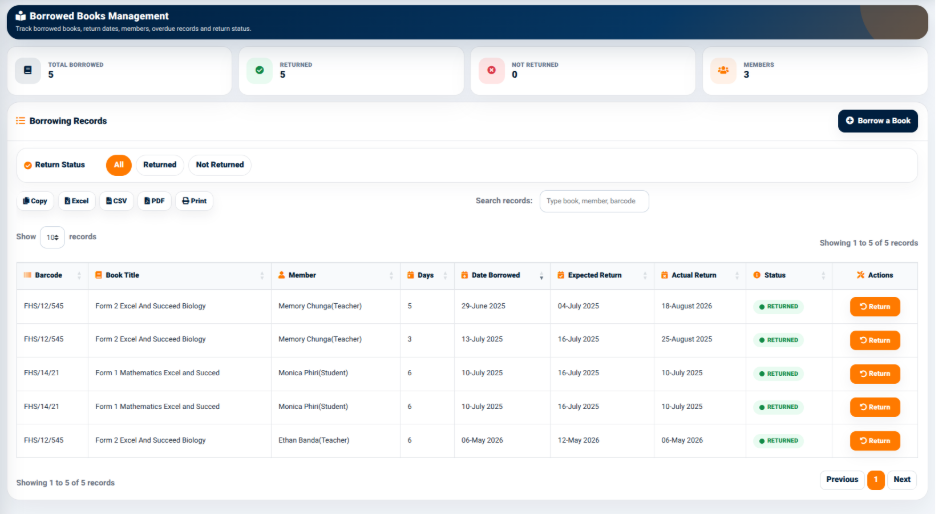Export records as CSV

point(116,201)
